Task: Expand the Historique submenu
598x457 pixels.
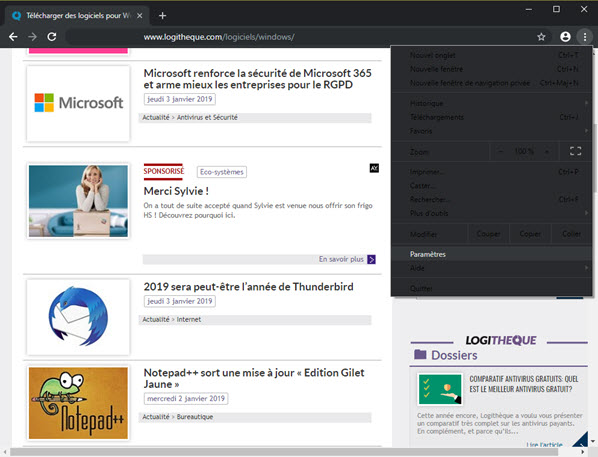Action: pyautogui.click(x=492, y=103)
